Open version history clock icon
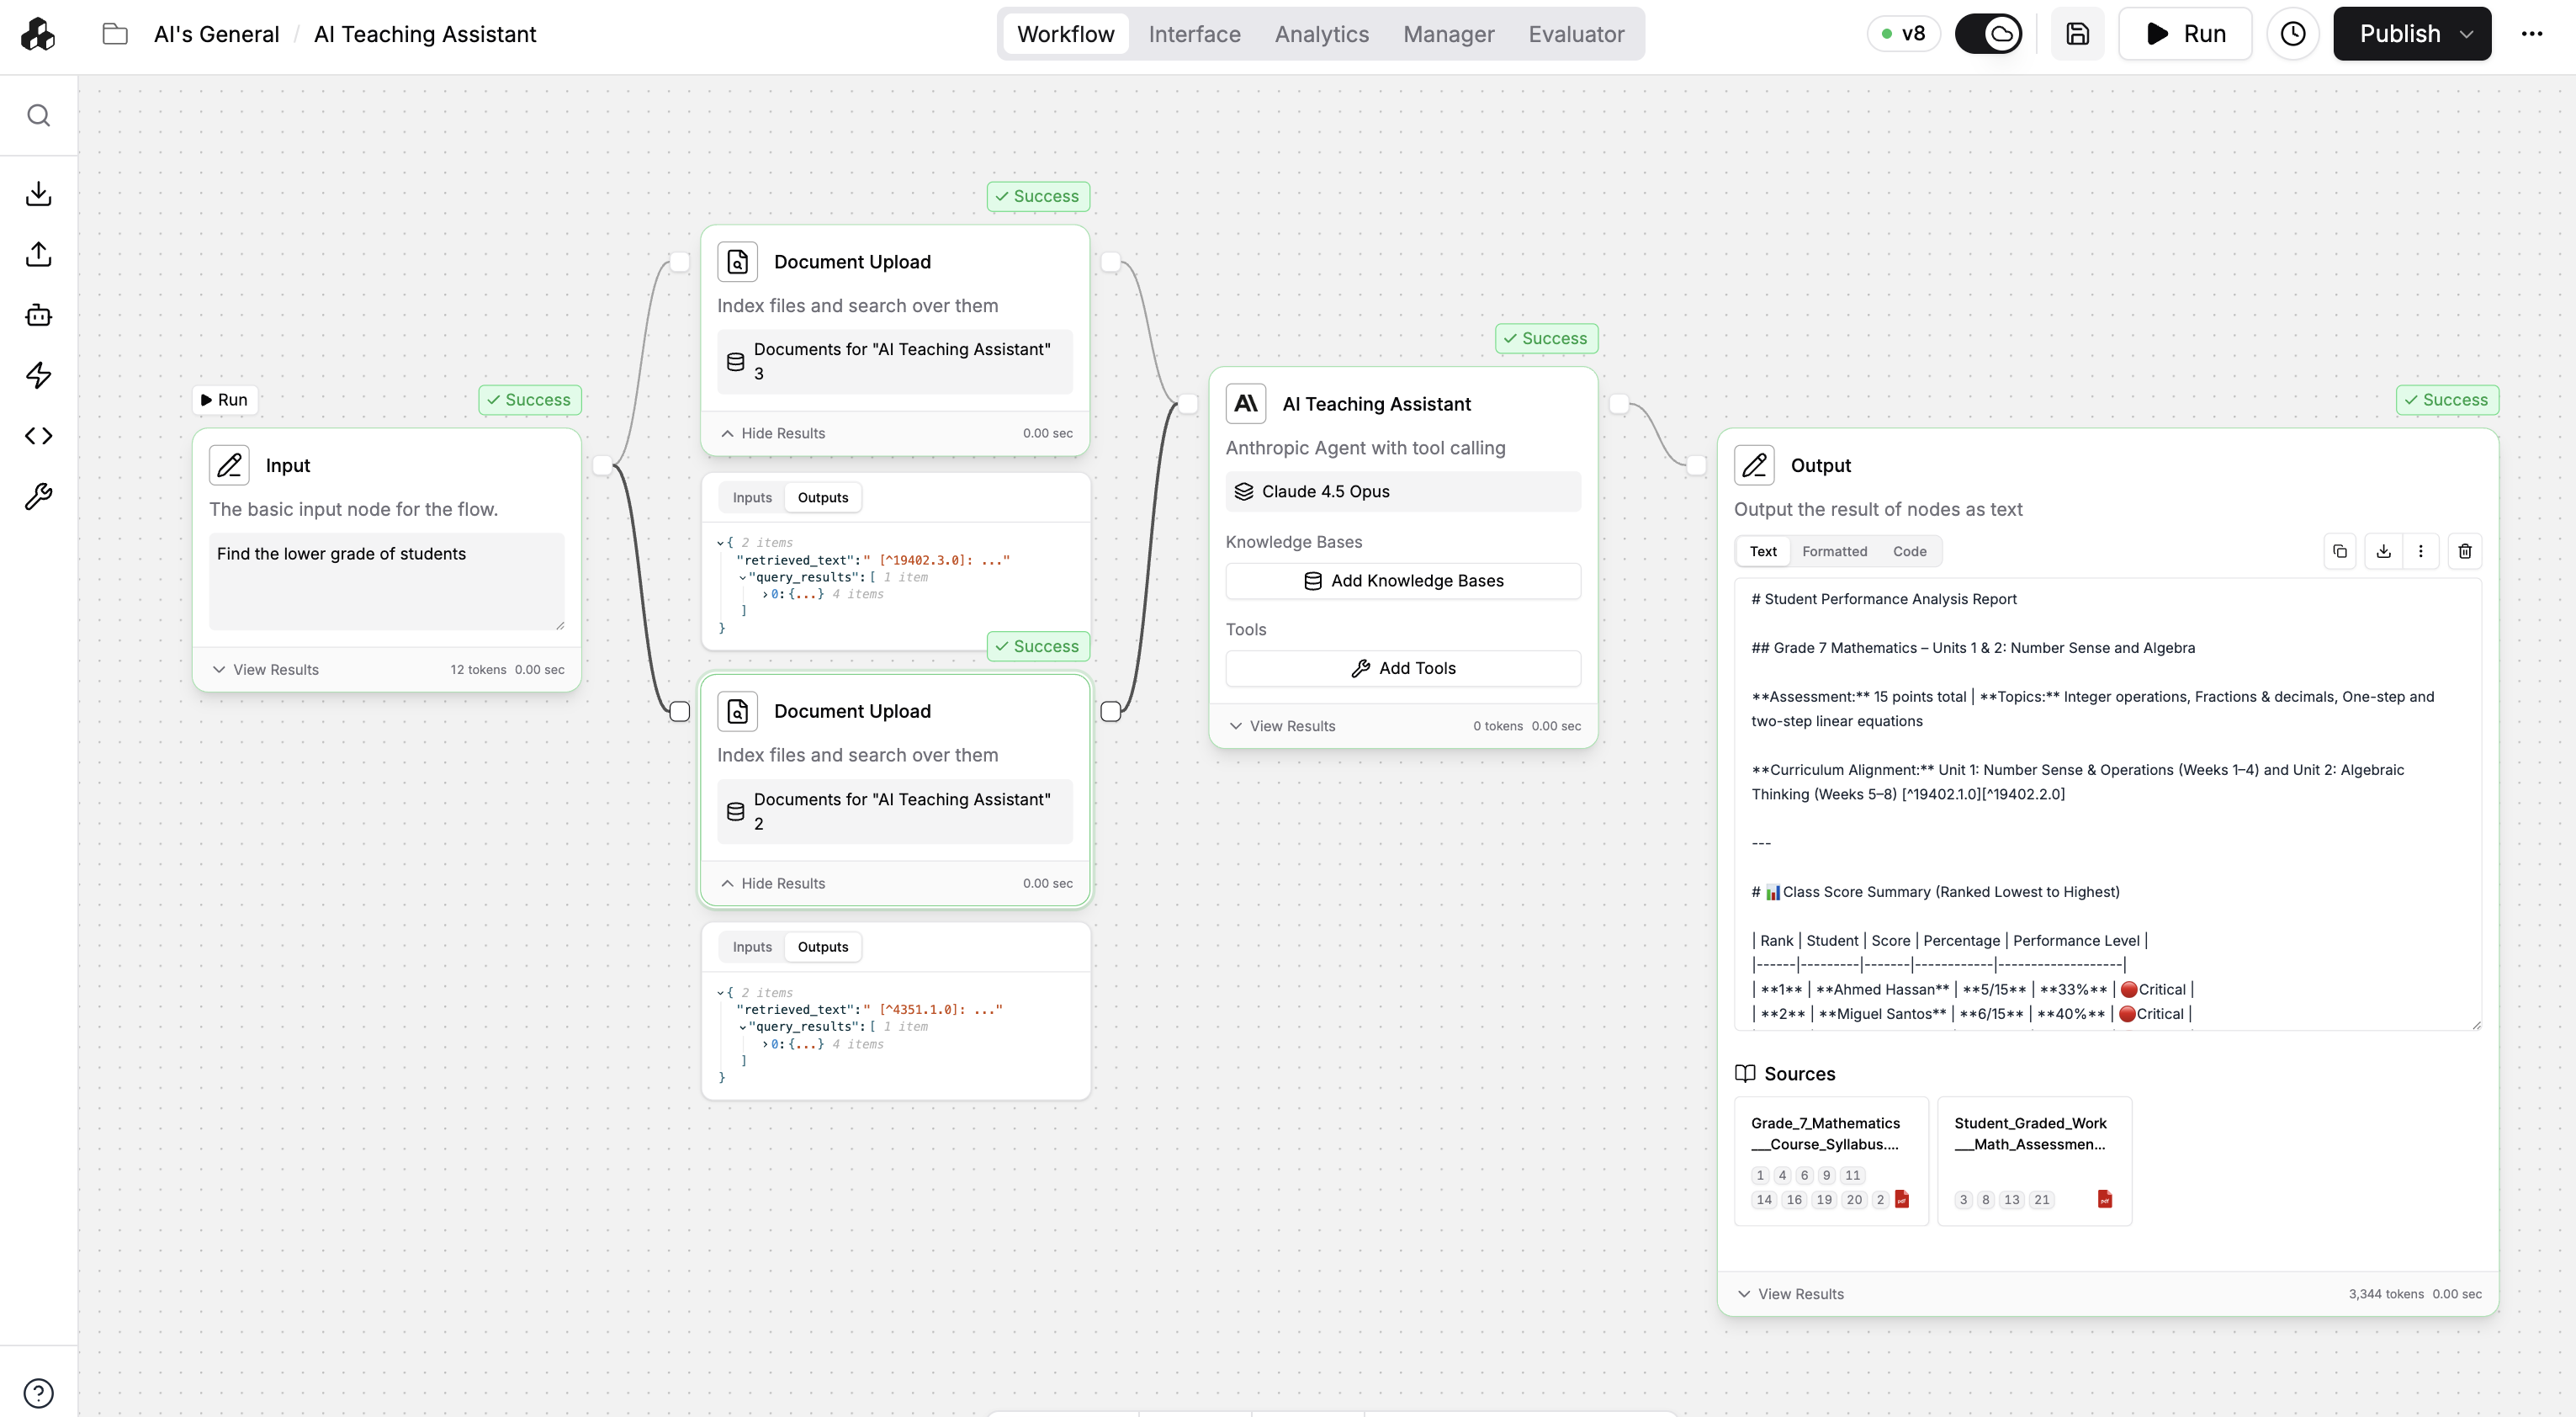The height and width of the screenshot is (1417, 2576). (x=2292, y=34)
